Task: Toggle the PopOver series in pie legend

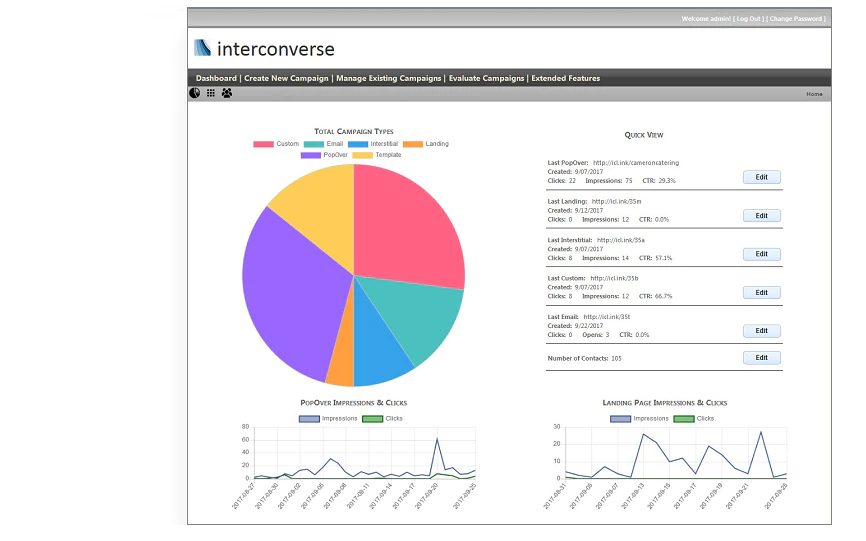Action: coord(324,155)
